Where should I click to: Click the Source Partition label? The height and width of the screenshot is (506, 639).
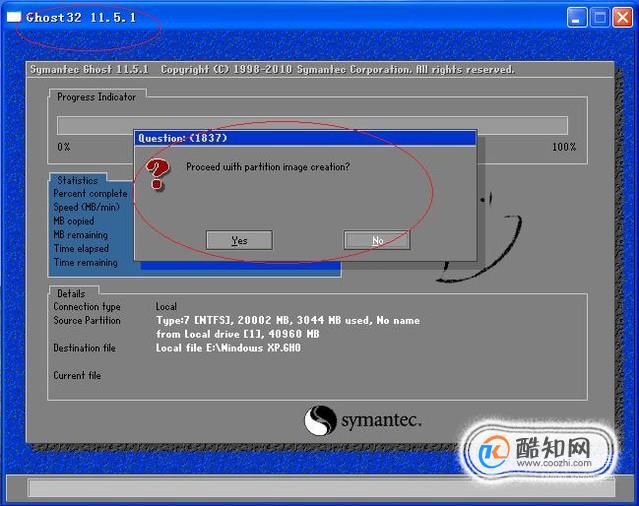coord(87,320)
